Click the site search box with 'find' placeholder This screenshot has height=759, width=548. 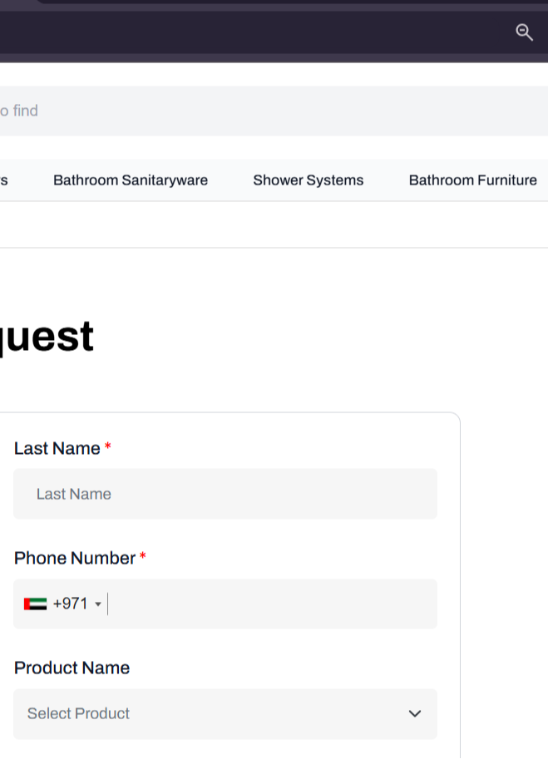(274, 111)
